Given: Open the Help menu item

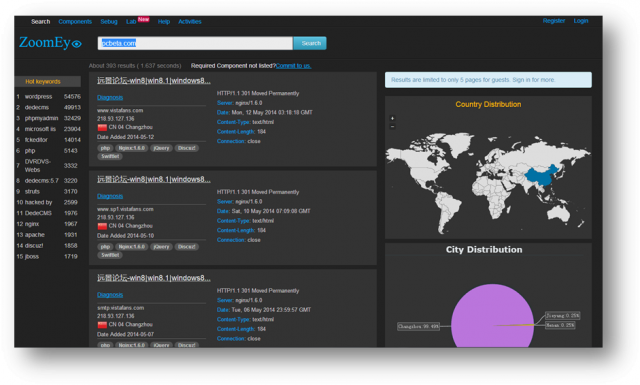Looking at the screenshot, I should pyautogui.click(x=164, y=22).
